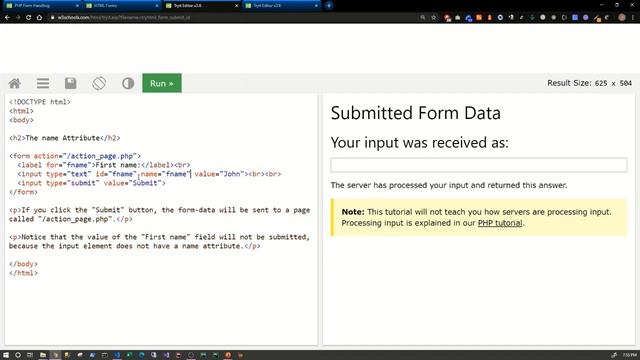
Task: Place cursor in the h2 name Attribute line
Action: [64, 138]
